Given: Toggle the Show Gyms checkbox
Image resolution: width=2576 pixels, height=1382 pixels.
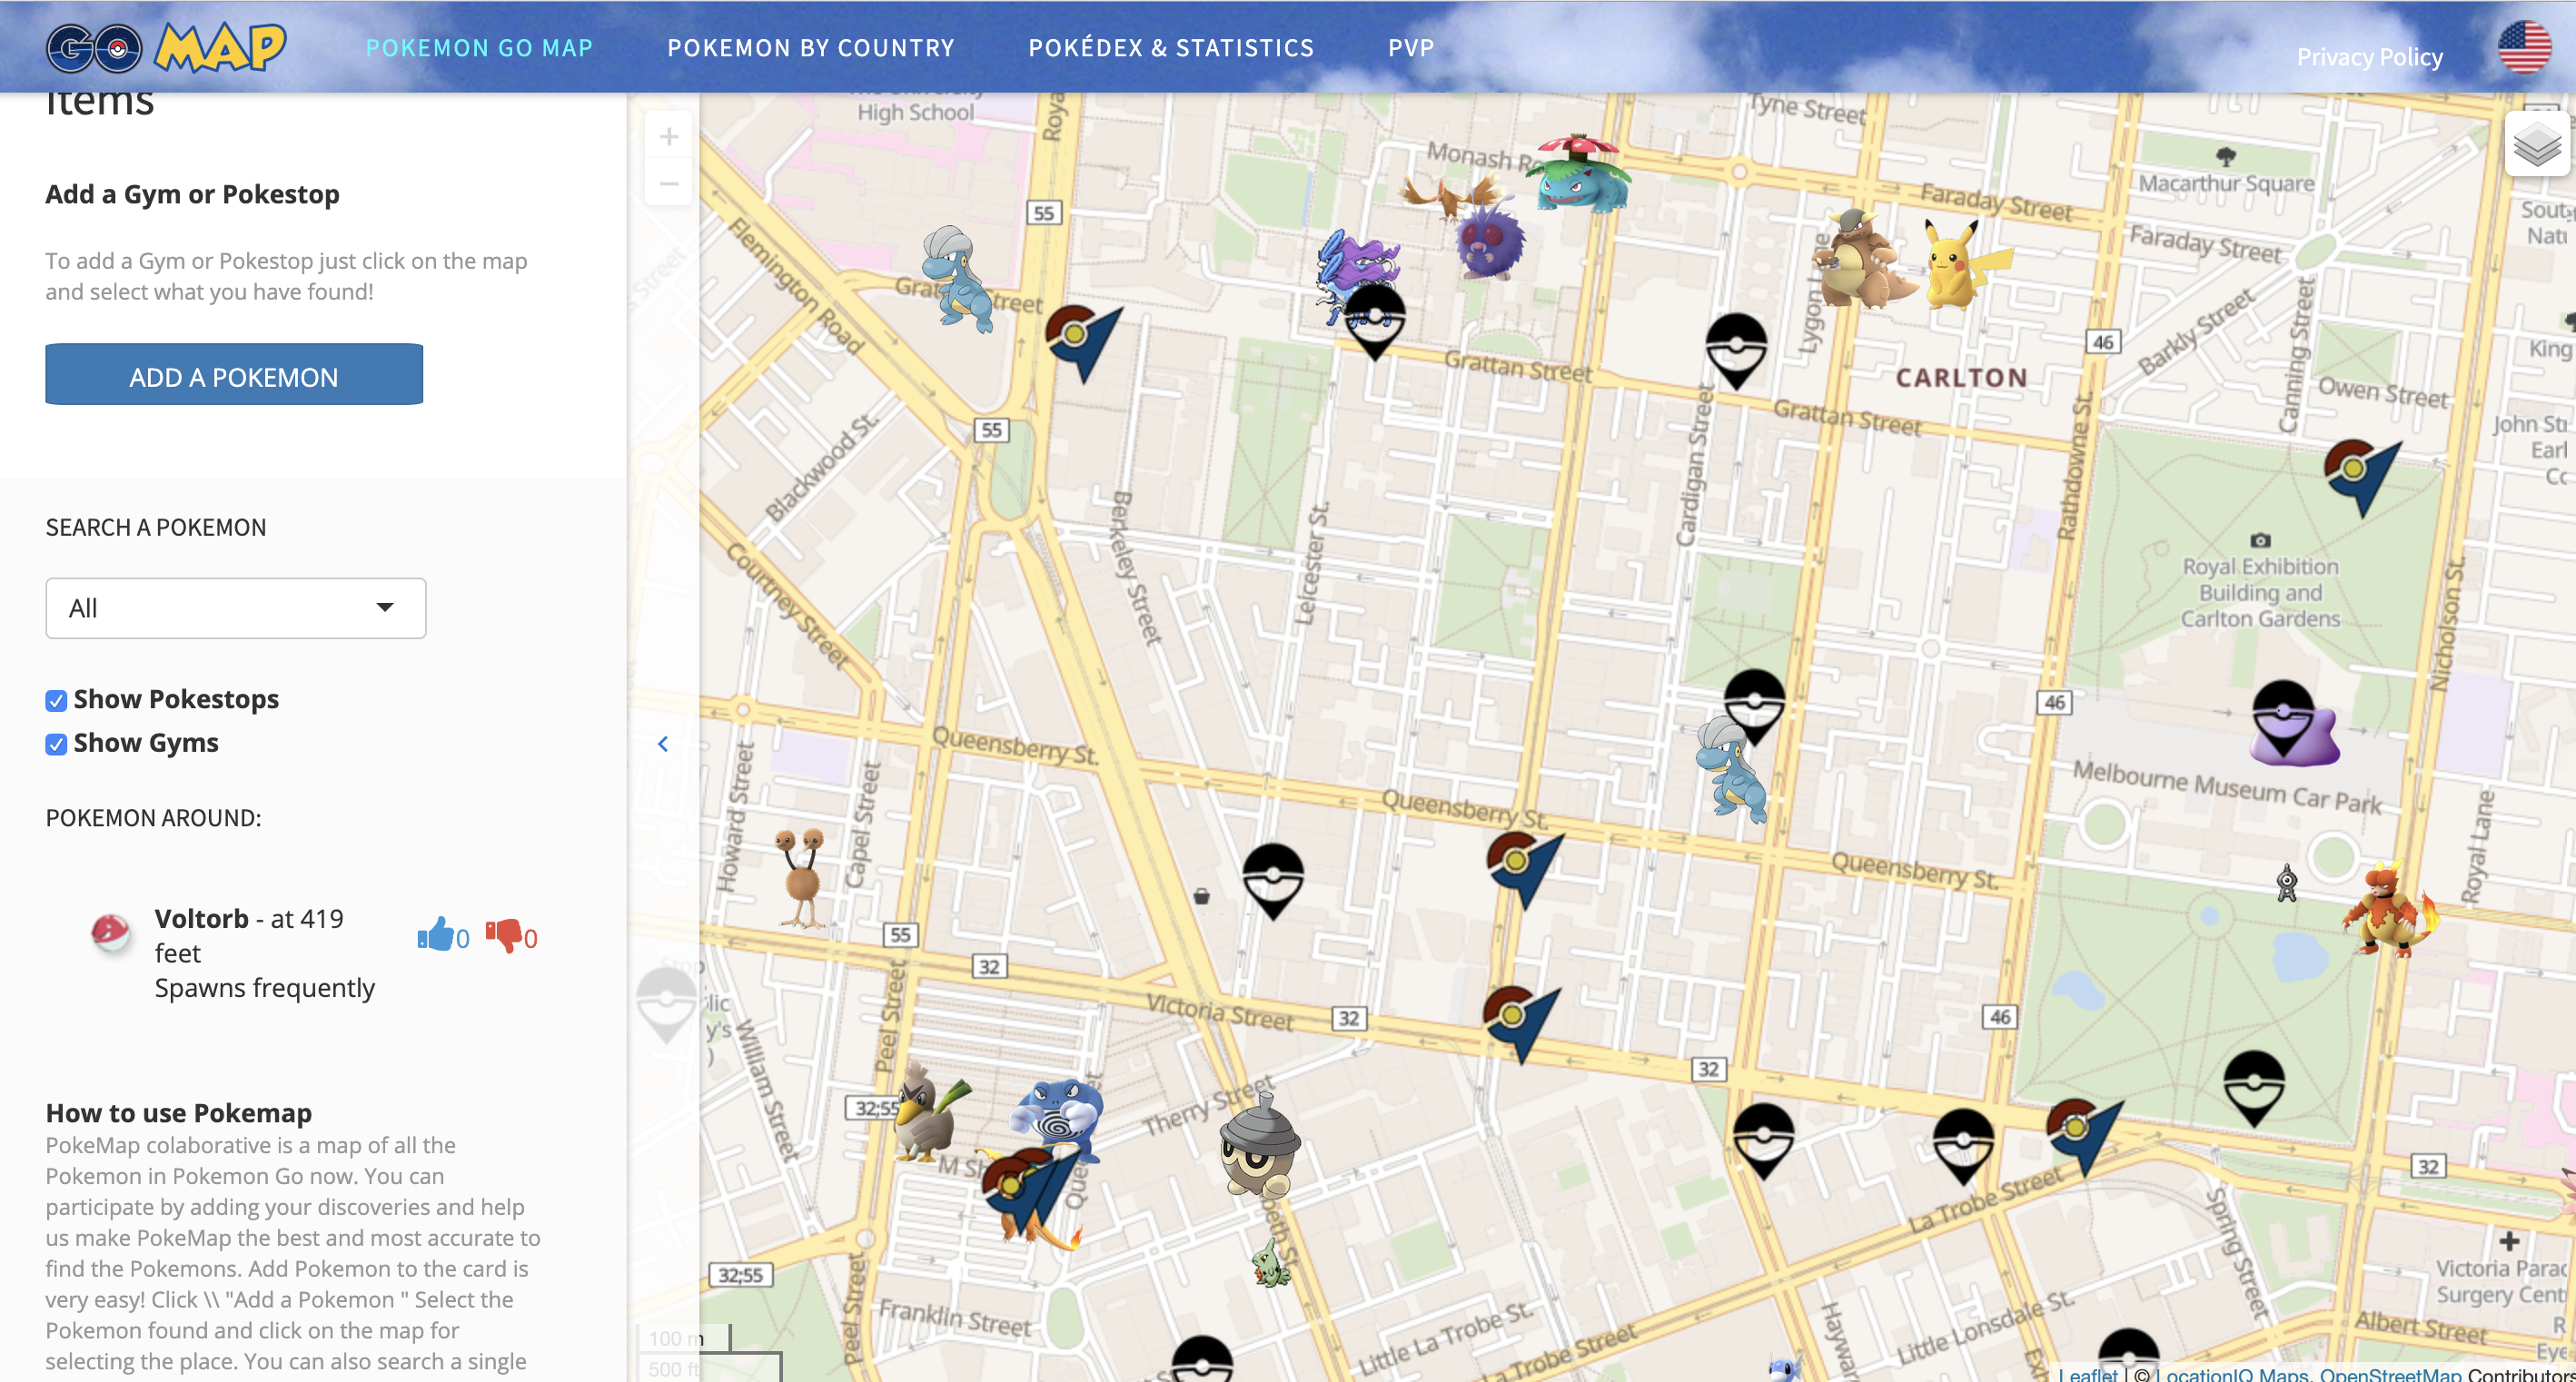Looking at the screenshot, I should pyautogui.click(x=56, y=744).
